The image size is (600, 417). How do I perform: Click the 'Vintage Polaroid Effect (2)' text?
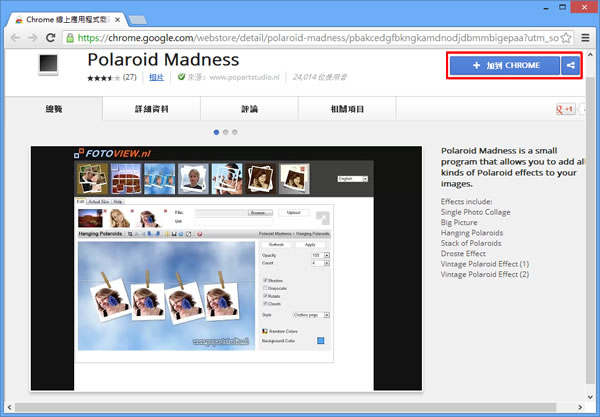[x=485, y=274]
